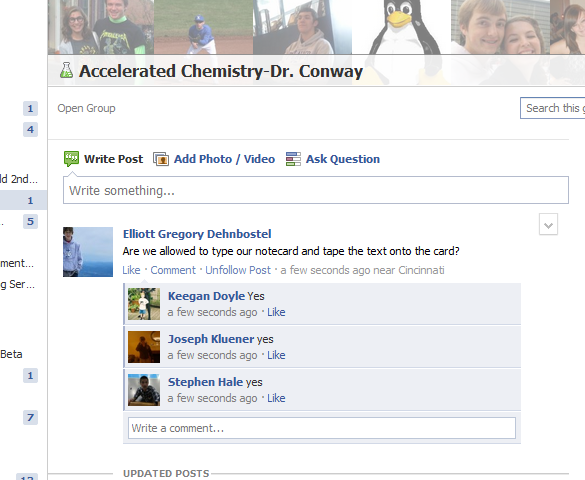This screenshot has height=480, width=585.
Task: Click the green flask group icon
Action: (66, 70)
